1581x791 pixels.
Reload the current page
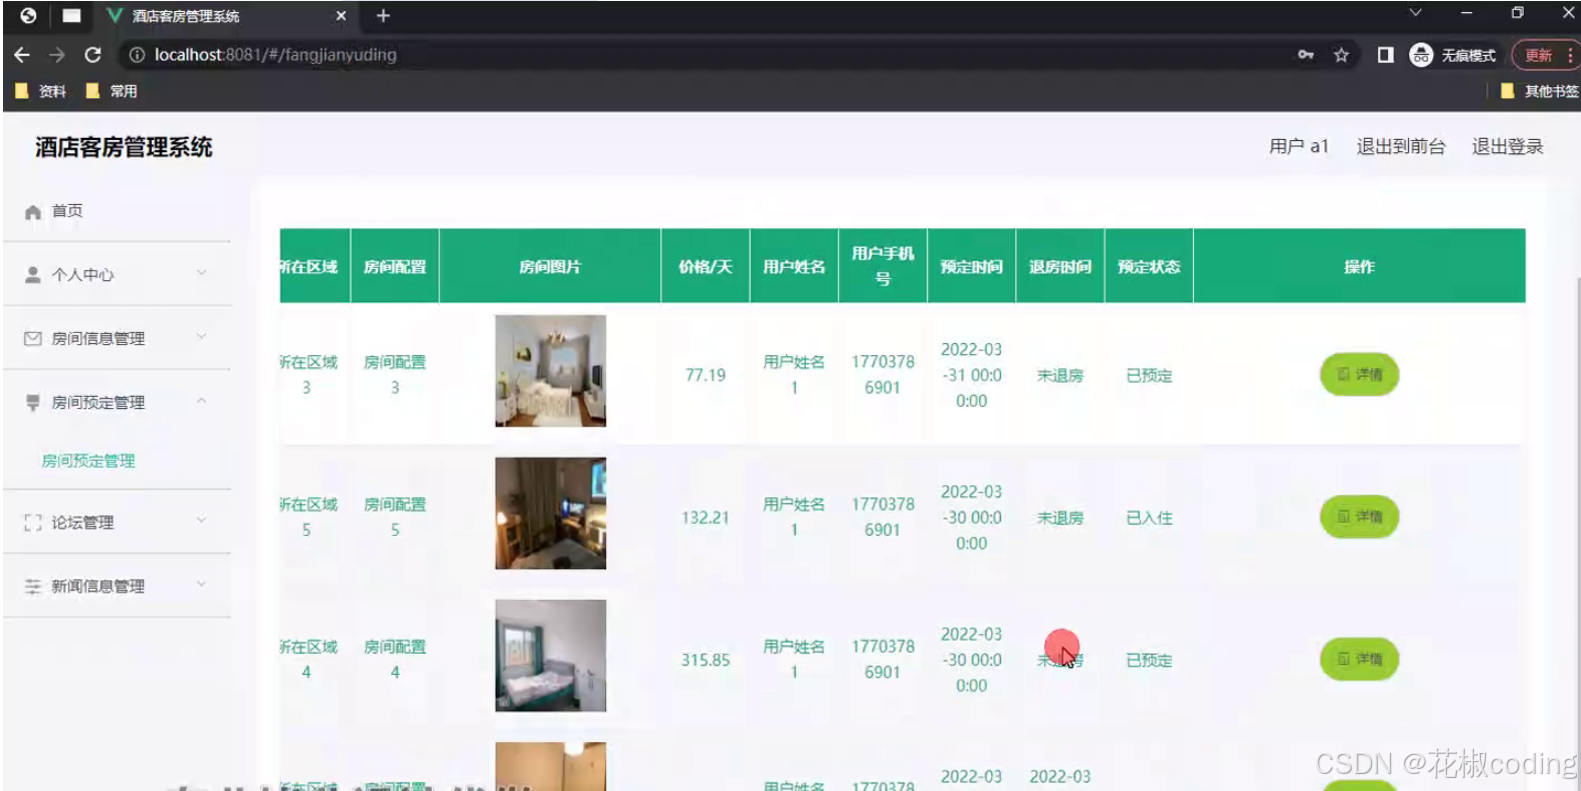(93, 55)
